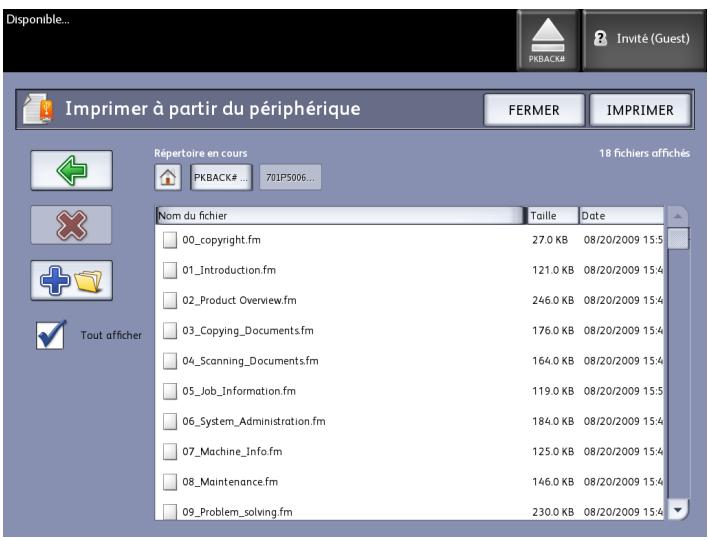Open the PKBACK# breadcrumb folder
The image size is (709, 540).
(221, 177)
